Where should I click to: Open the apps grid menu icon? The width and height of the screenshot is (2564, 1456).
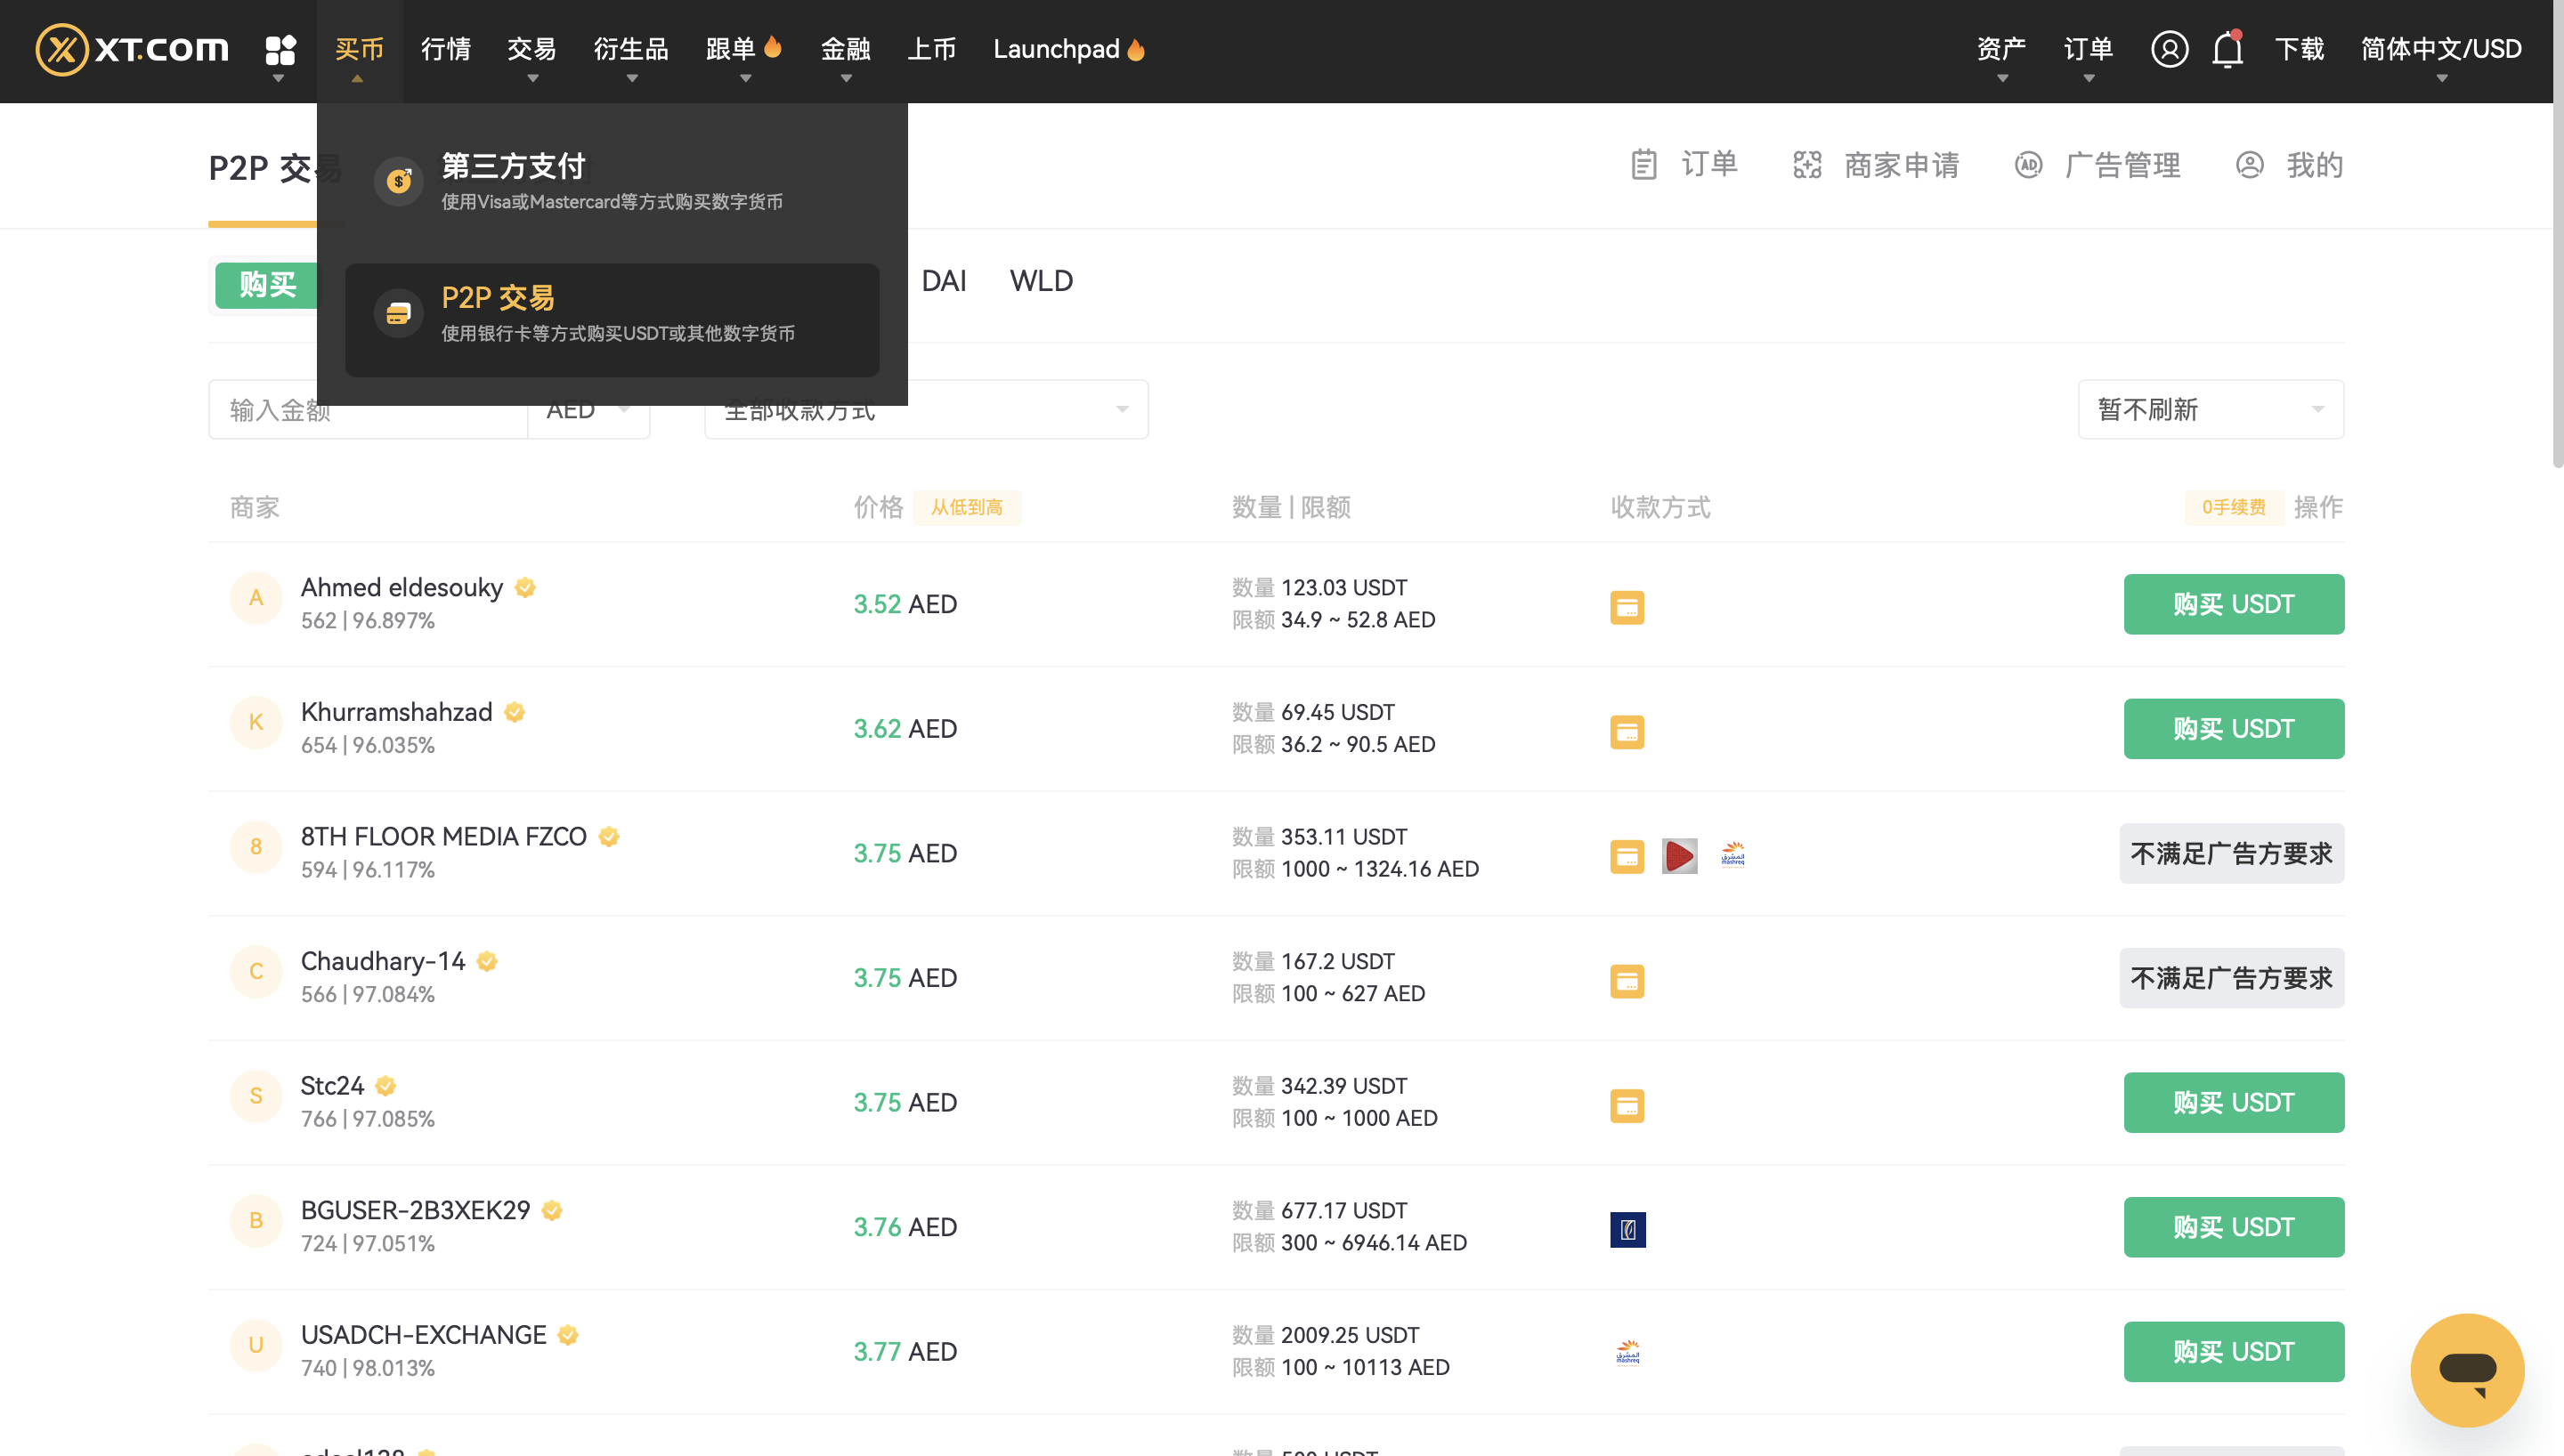280,49
